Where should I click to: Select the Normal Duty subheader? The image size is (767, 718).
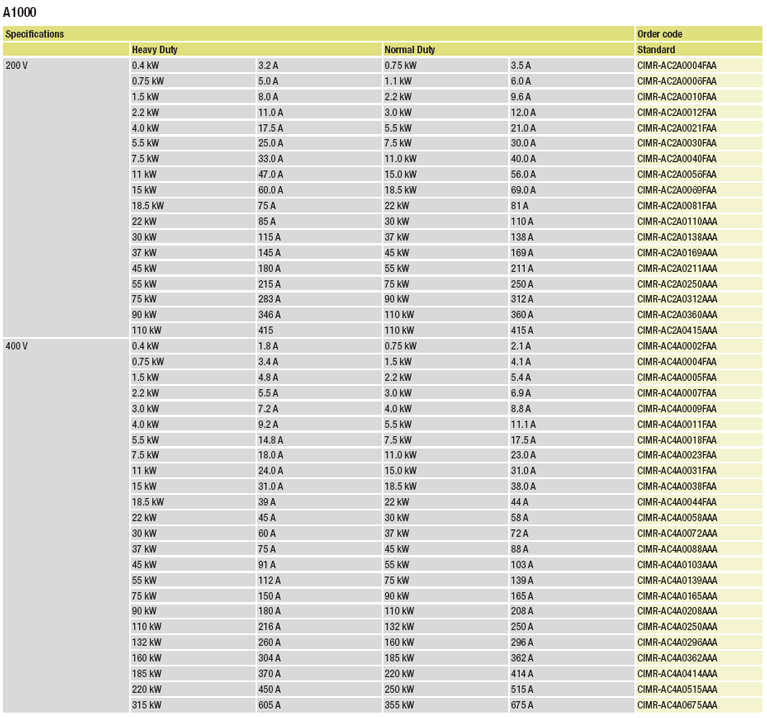pyautogui.click(x=410, y=49)
